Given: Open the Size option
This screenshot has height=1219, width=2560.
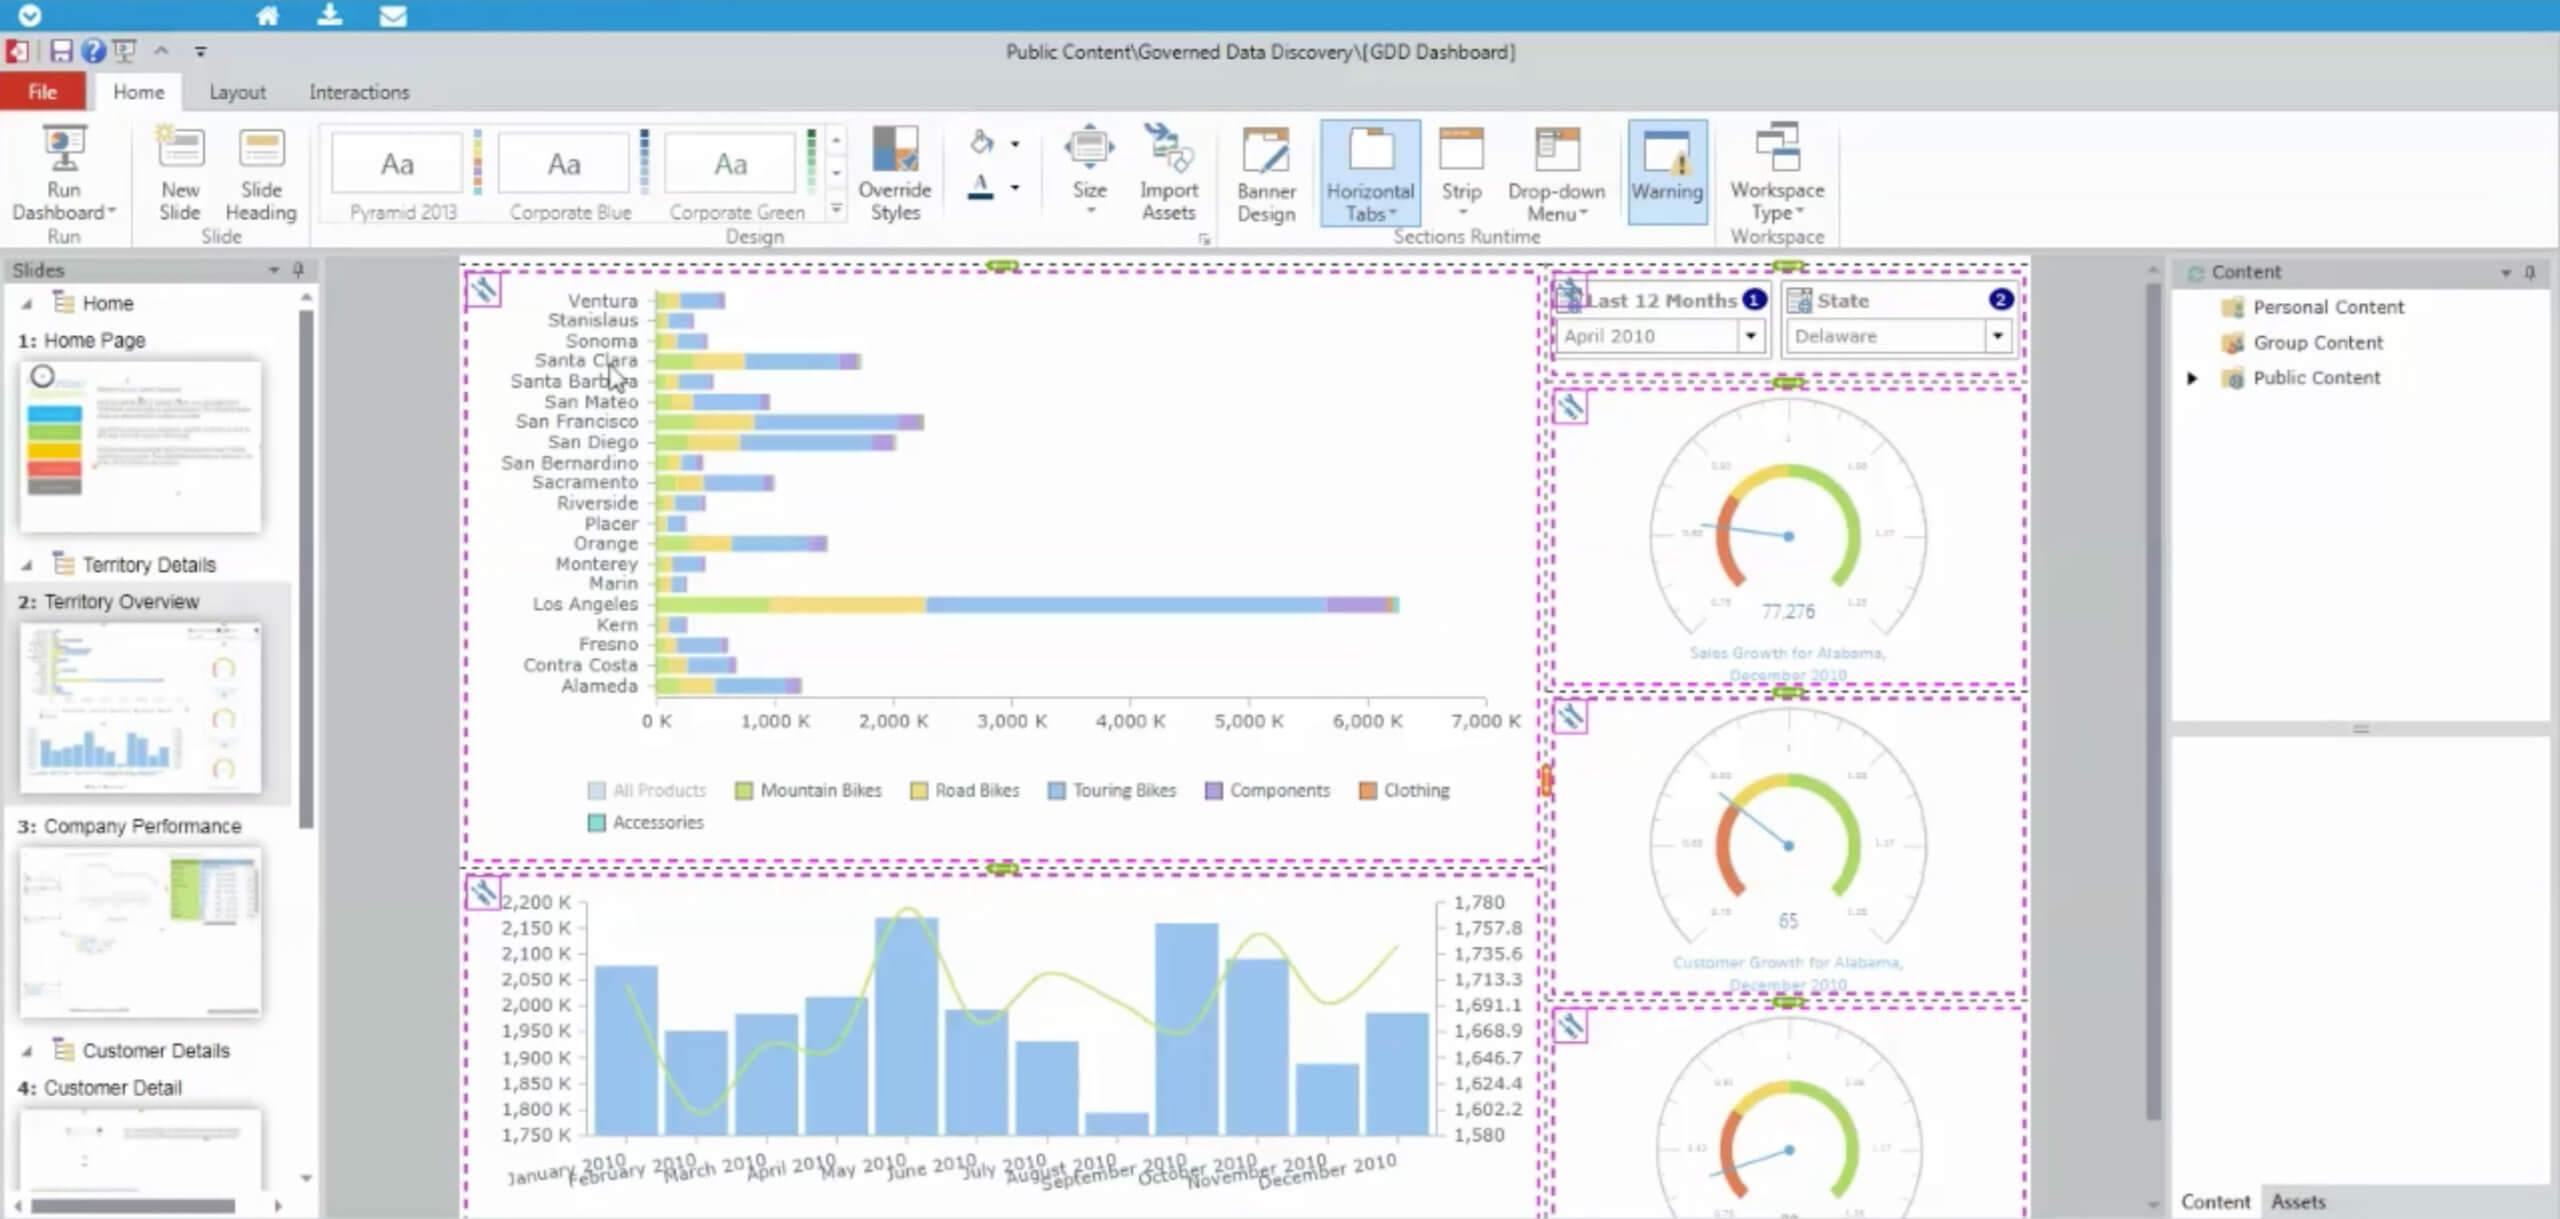Looking at the screenshot, I should [1089, 170].
